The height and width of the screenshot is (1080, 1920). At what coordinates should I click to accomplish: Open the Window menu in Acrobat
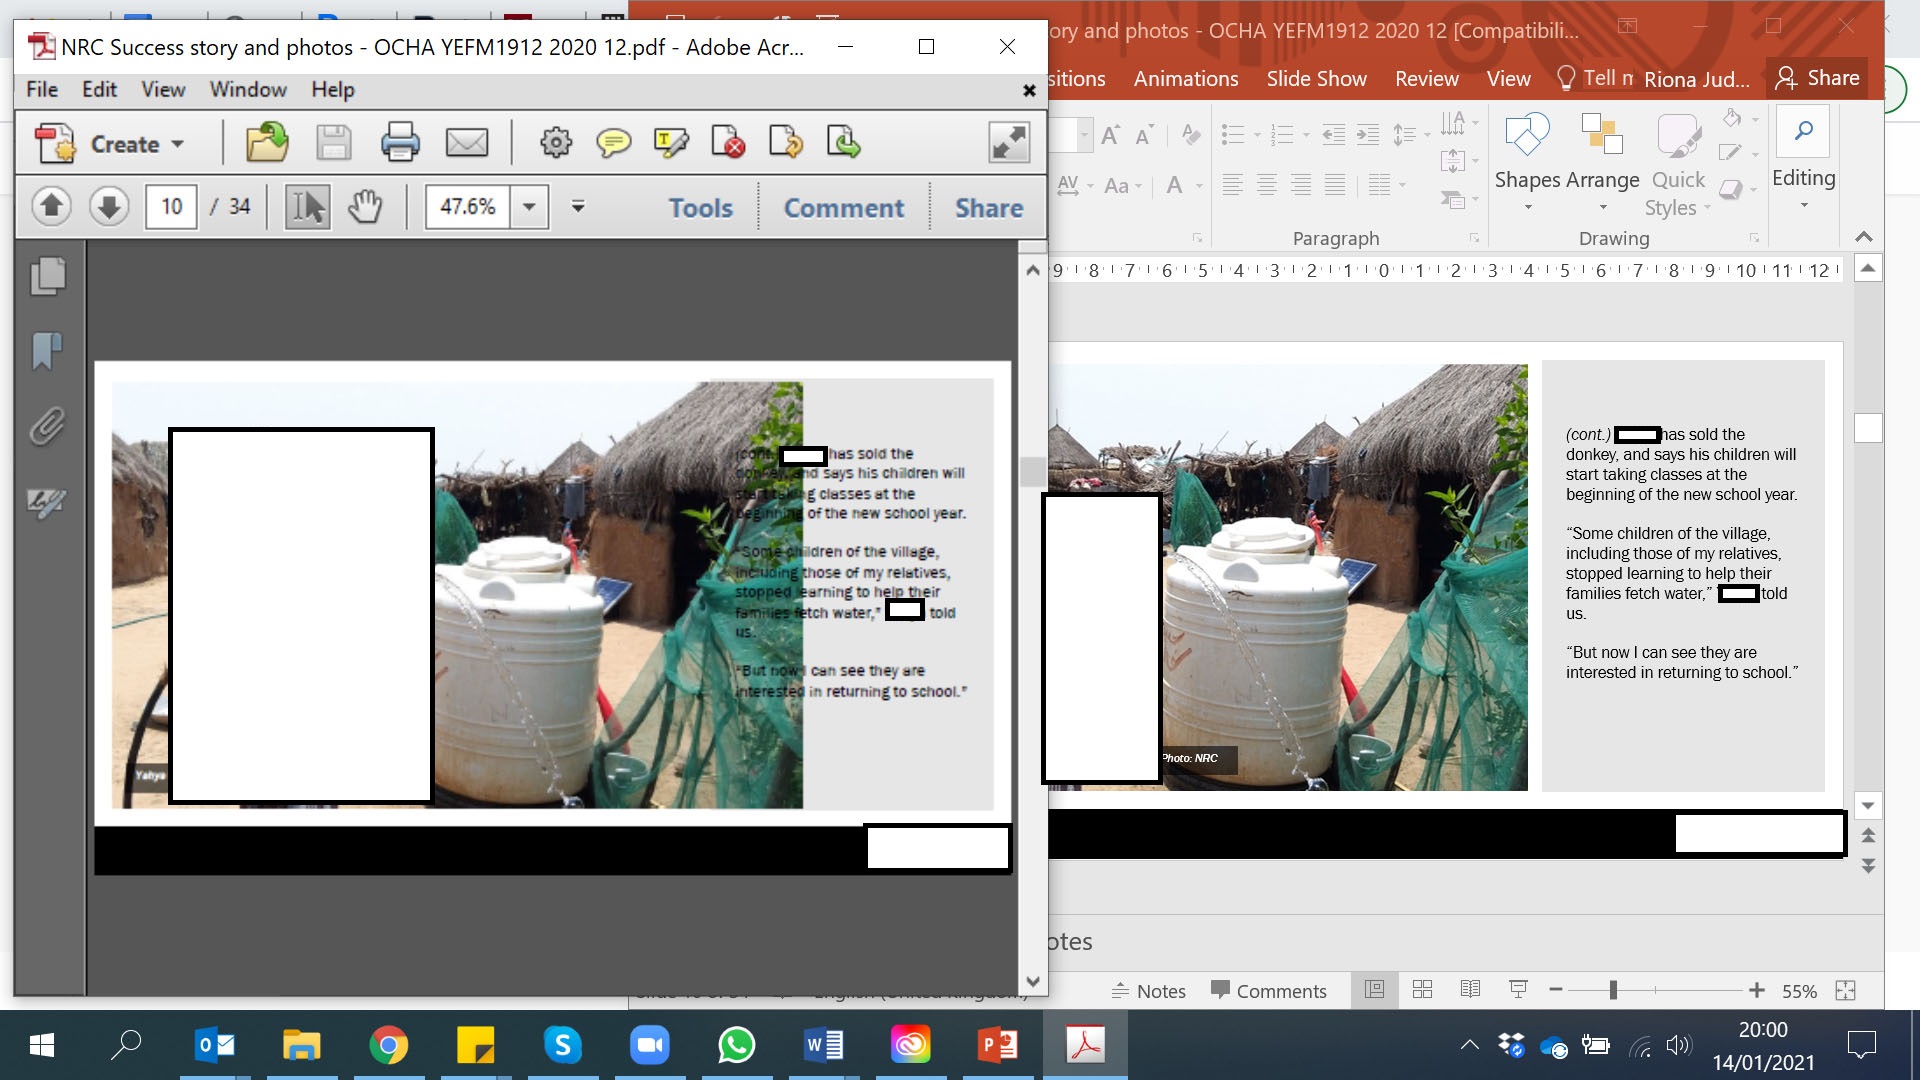pos(248,89)
